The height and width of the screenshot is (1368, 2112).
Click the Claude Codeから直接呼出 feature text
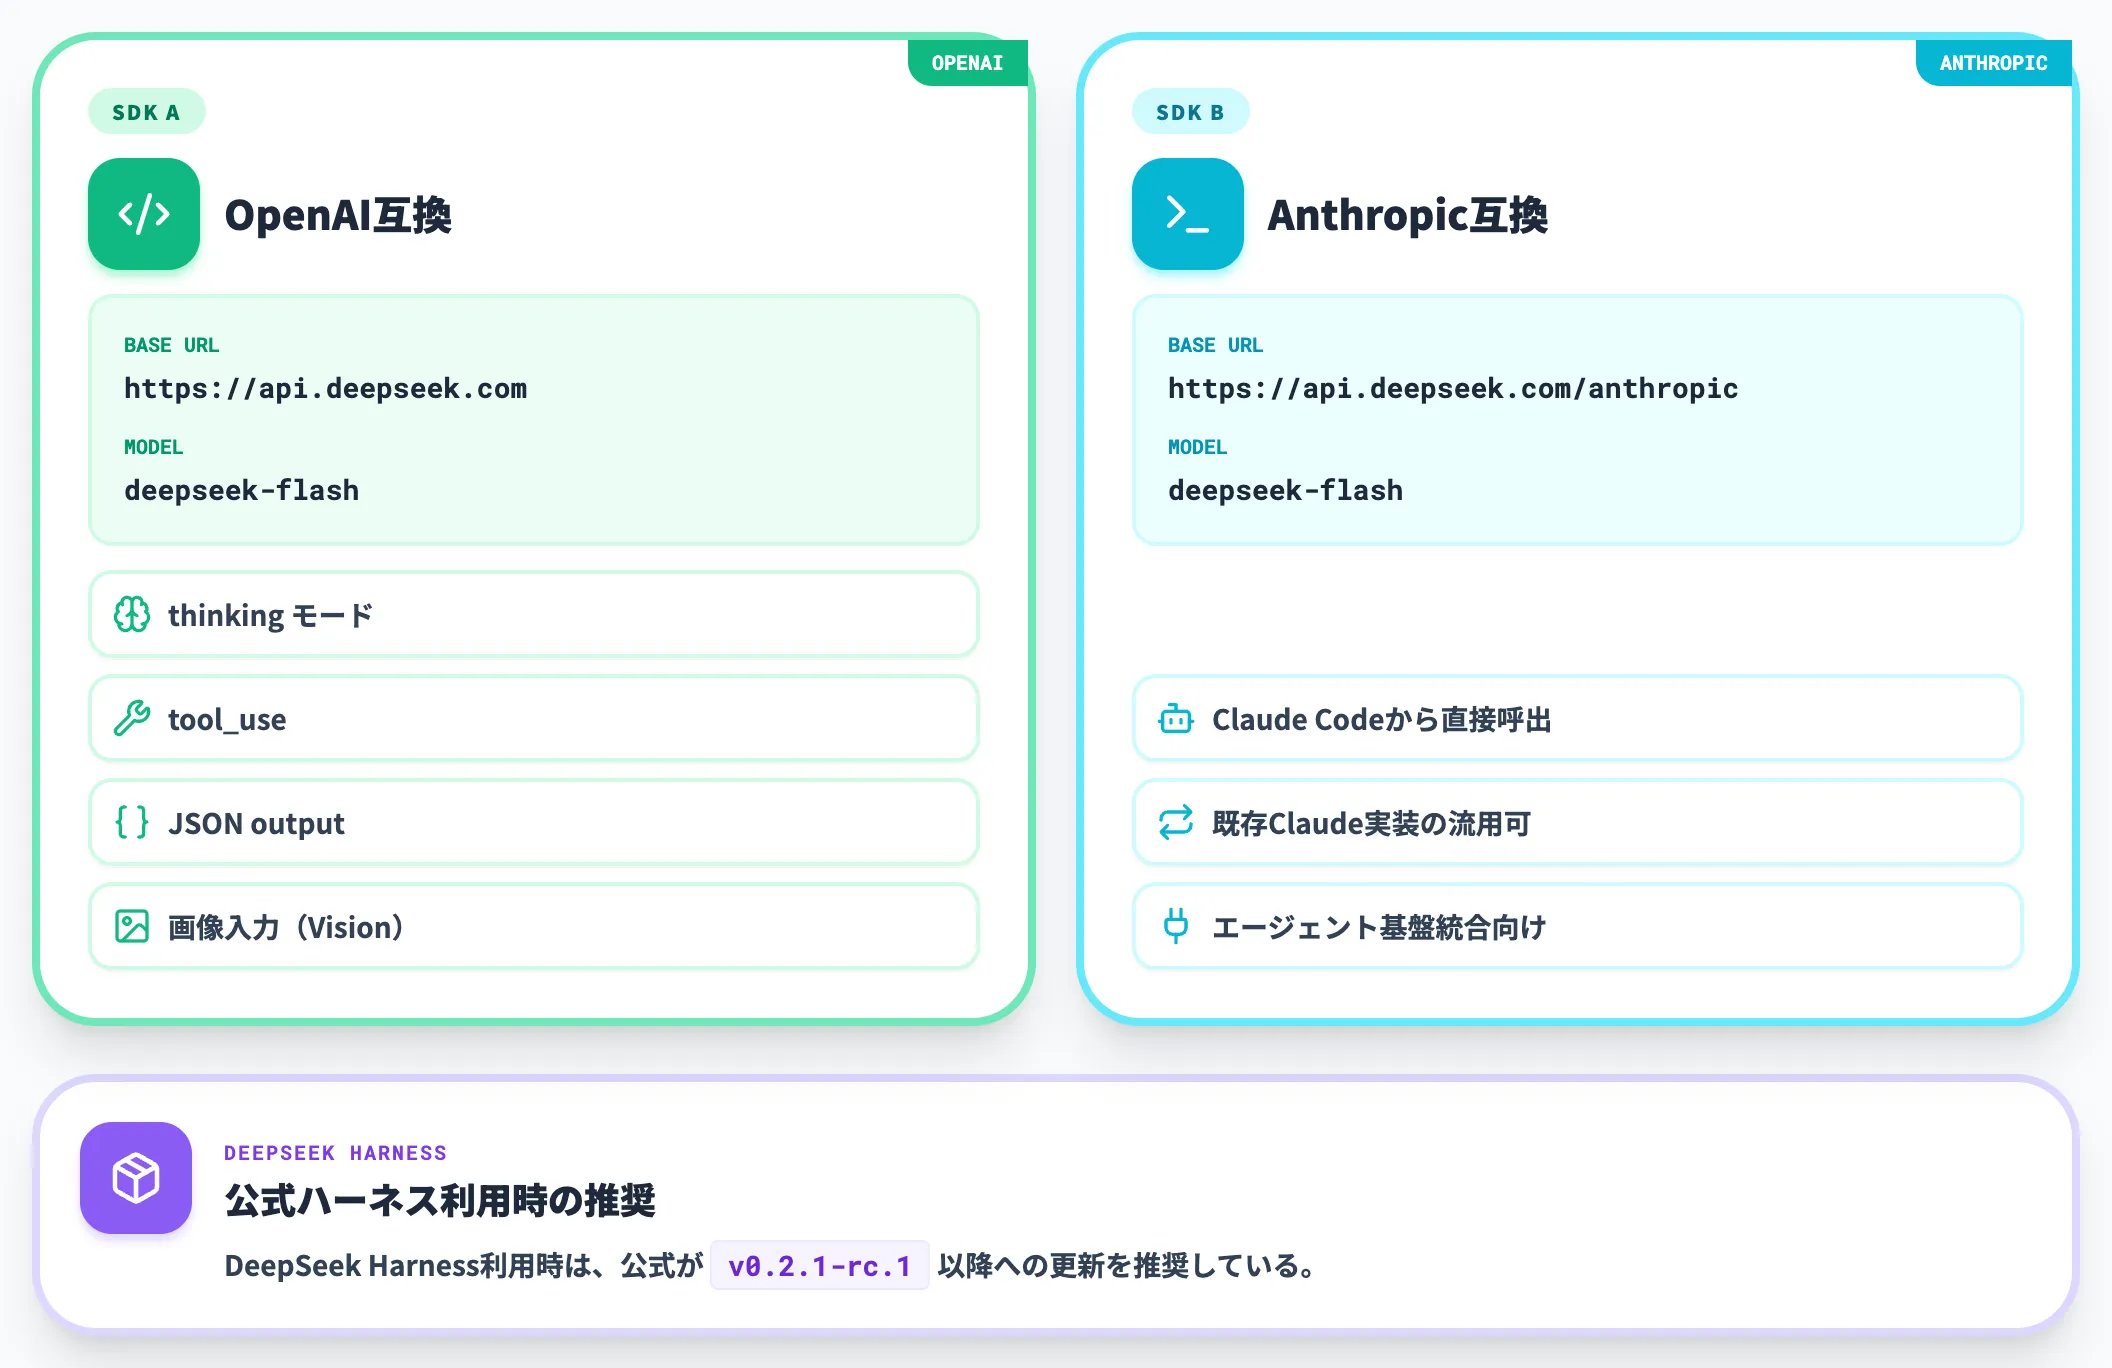[x=1382, y=719]
